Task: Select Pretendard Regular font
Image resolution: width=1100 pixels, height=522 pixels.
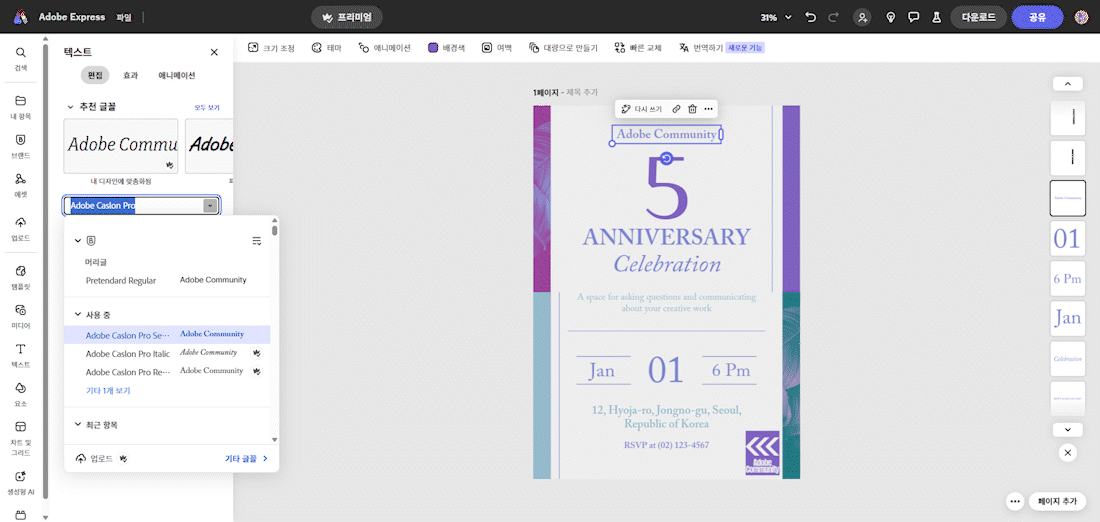Action: [167, 280]
